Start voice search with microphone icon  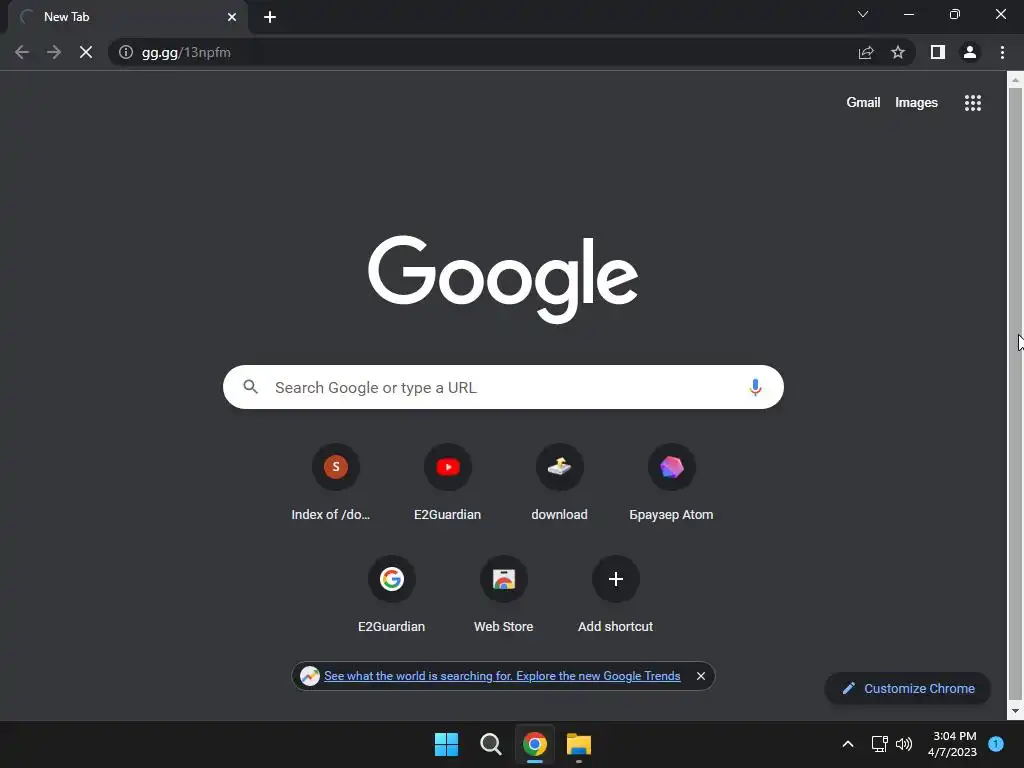[755, 387]
